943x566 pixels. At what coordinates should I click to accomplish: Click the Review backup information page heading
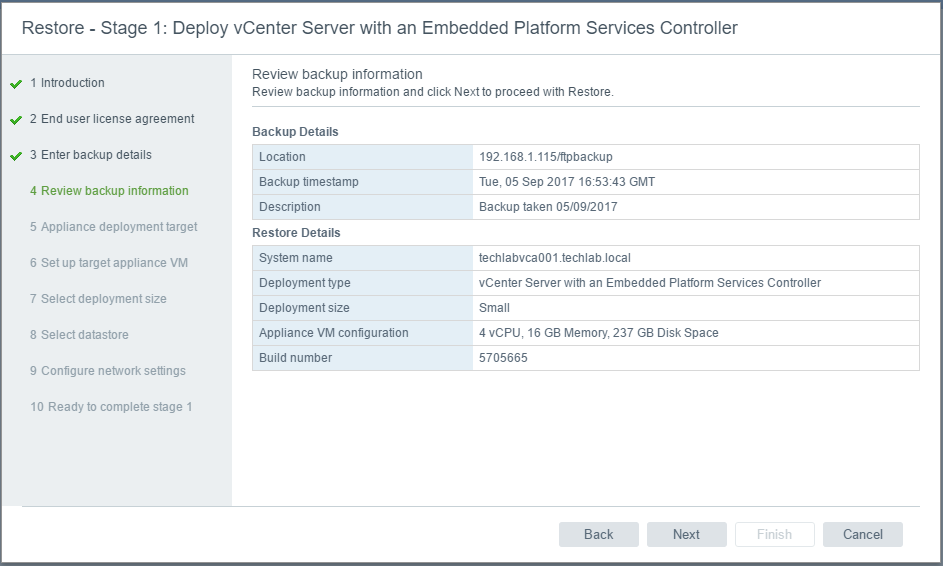pyautogui.click(x=337, y=74)
